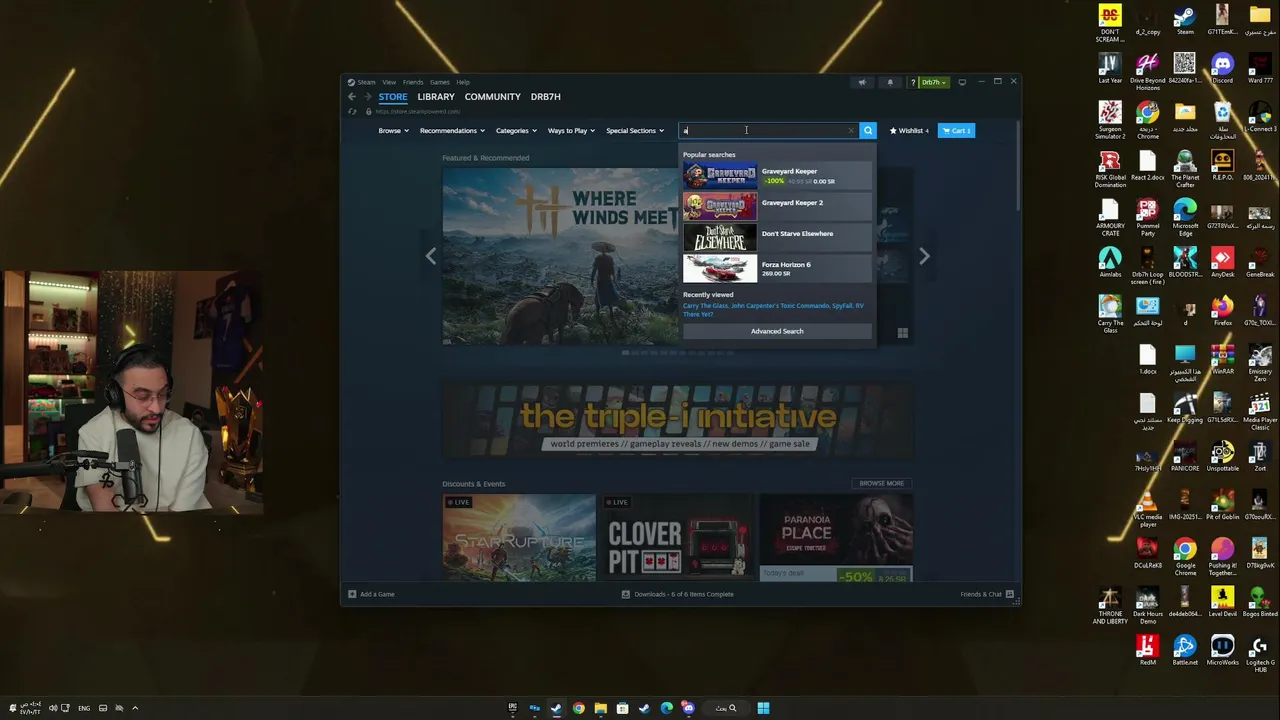
Task: Click the Advanced Search button
Action: (777, 331)
